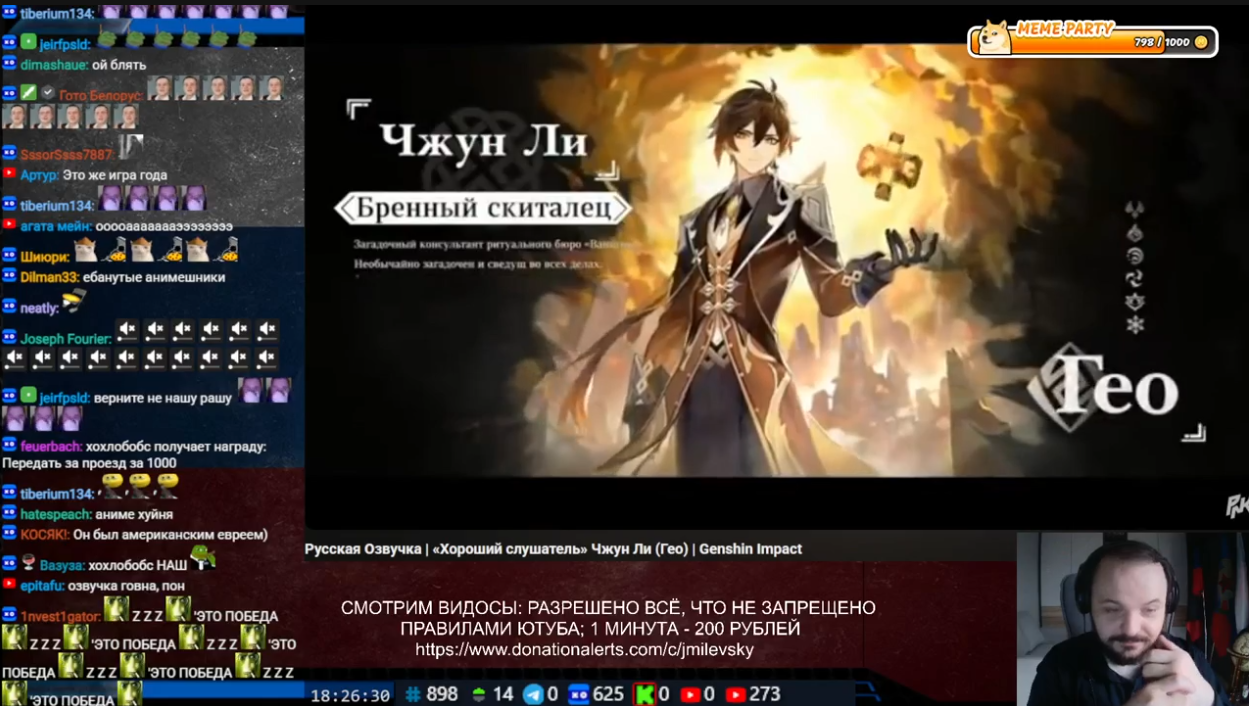Click the streamer webcam feed

(1133, 619)
